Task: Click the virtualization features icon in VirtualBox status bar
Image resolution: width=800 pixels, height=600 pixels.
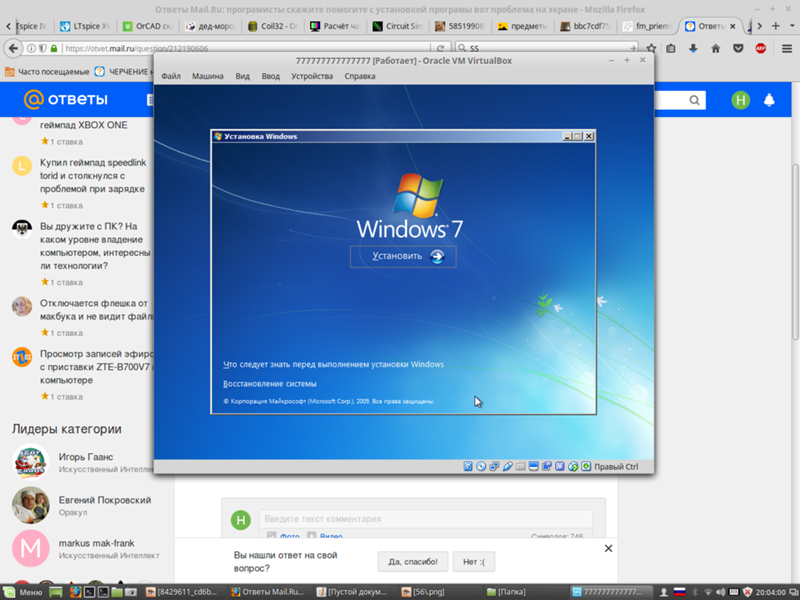Action: pos(560,466)
